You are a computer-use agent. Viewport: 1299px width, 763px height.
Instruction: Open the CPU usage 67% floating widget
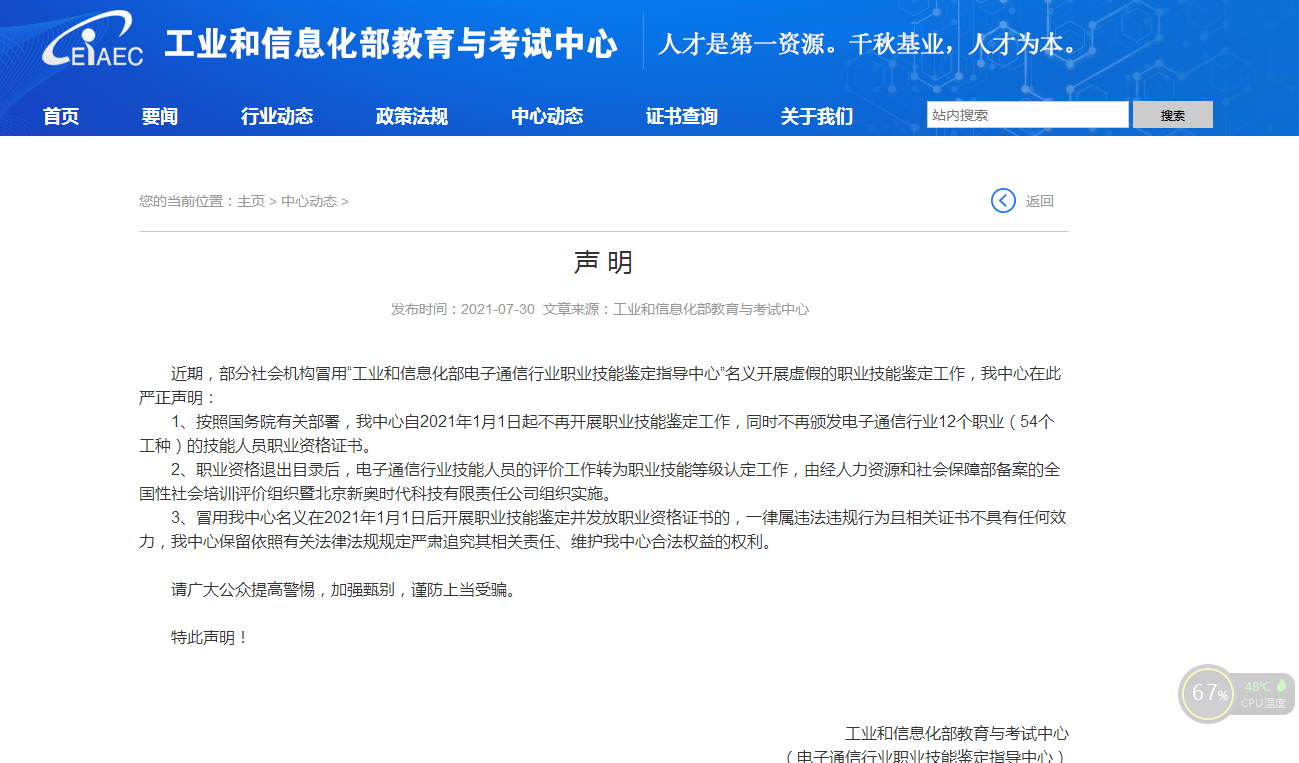click(x=1208, y=693)
